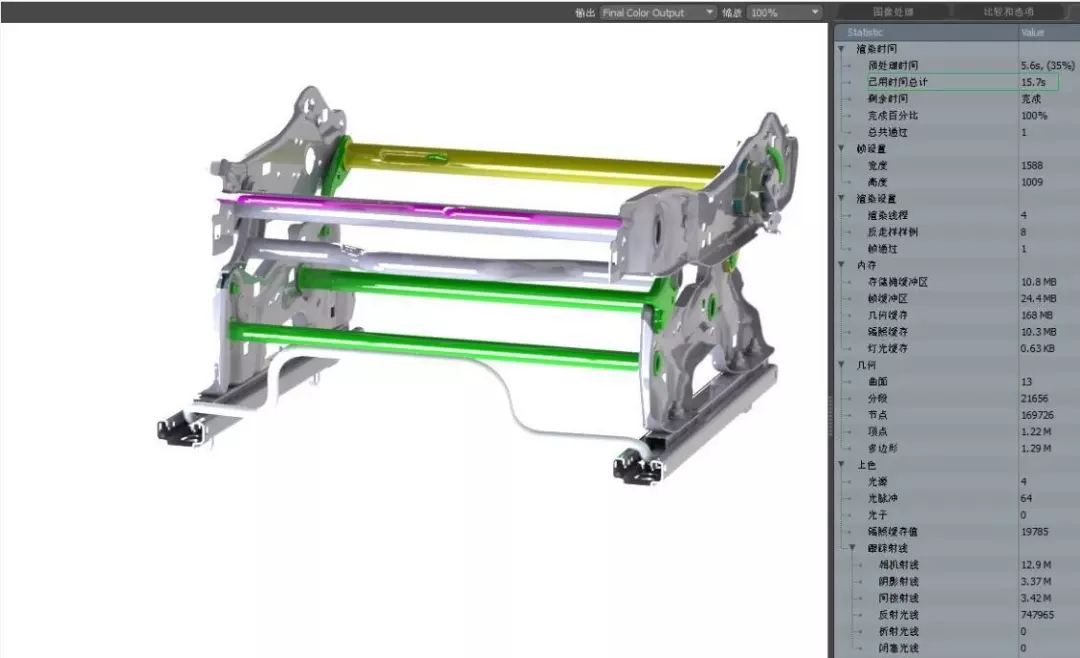Collapse the 帧设置 section arrow
Viewport: 1080px width, 658px height.
[842, 148]
